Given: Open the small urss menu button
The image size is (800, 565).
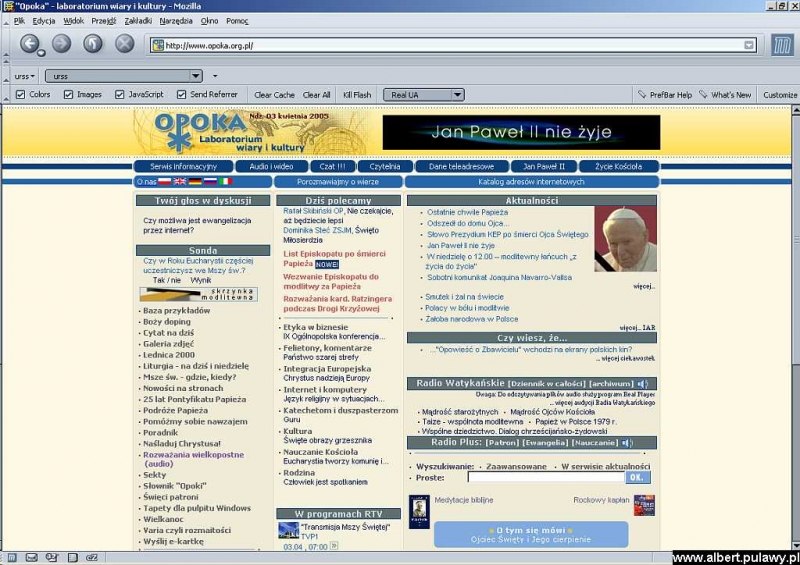Looking at the screenshot, I should click(24, 76).
